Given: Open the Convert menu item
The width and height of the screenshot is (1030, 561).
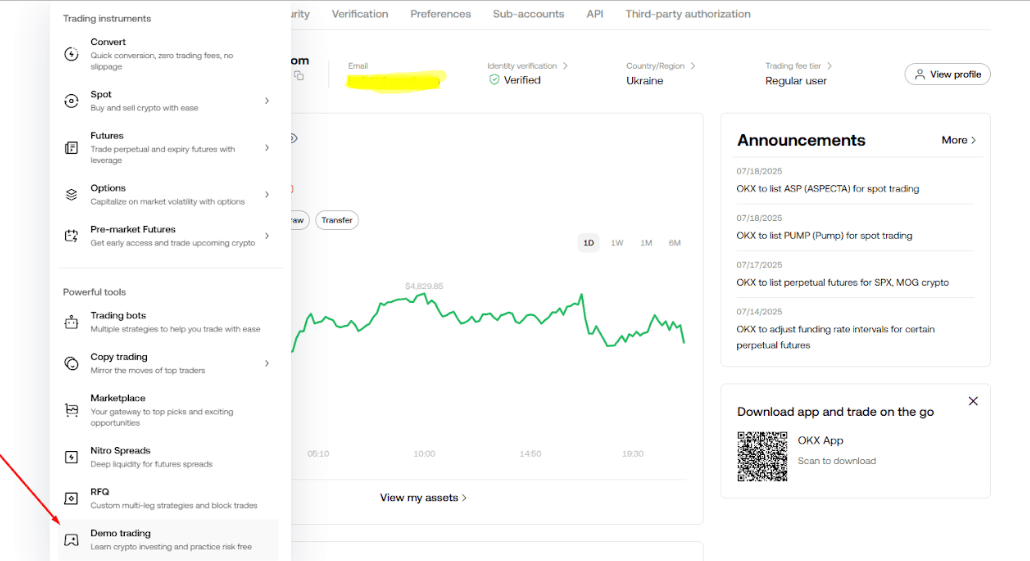Looking at the screenshot, I should 168,54.
